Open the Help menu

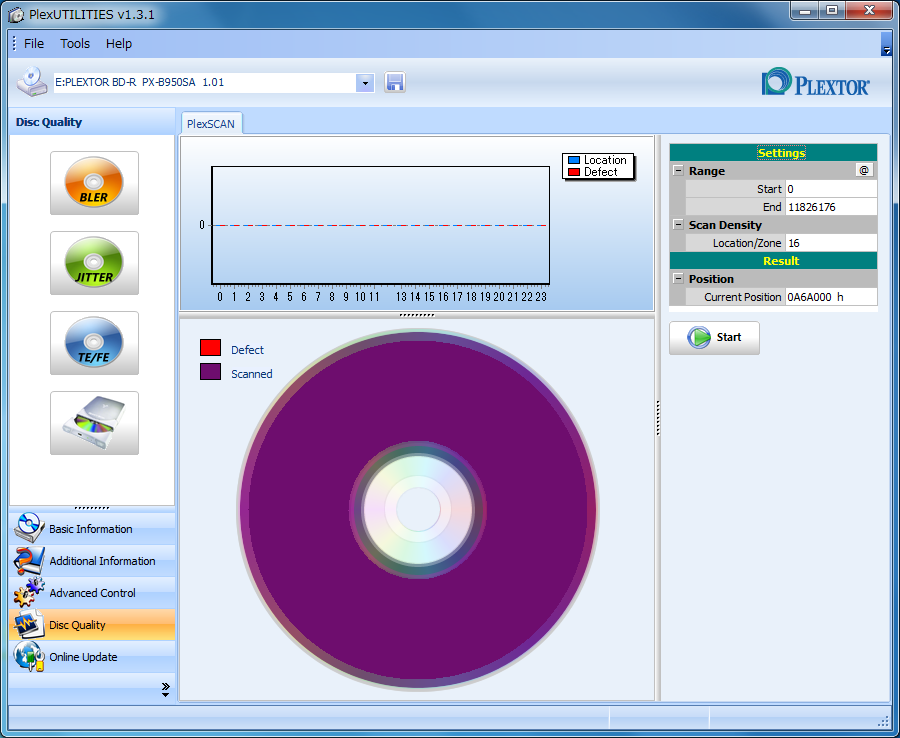click(x=119, y=44)
